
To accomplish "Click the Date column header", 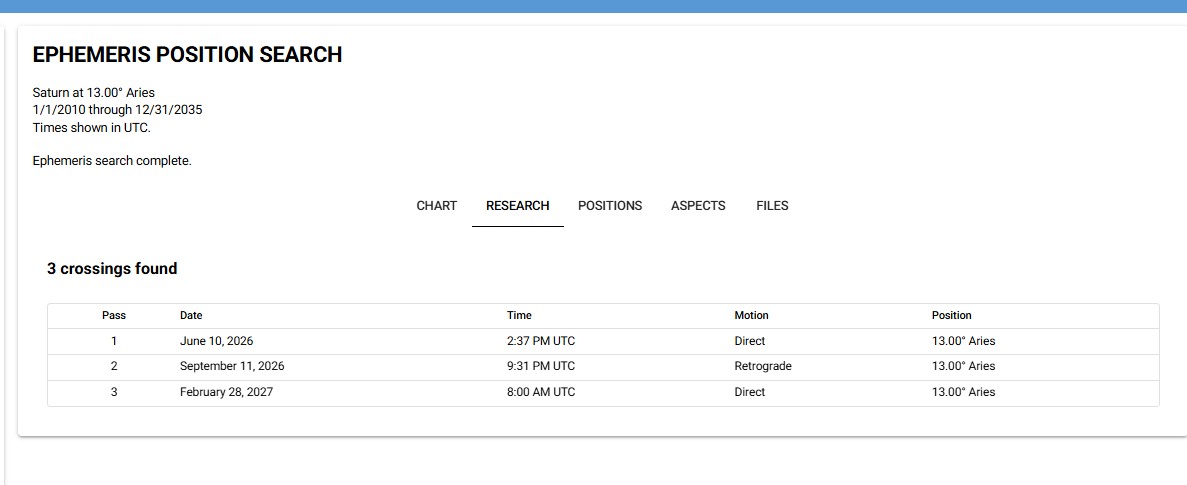I will pyautogui.click(x=191, y=316).
